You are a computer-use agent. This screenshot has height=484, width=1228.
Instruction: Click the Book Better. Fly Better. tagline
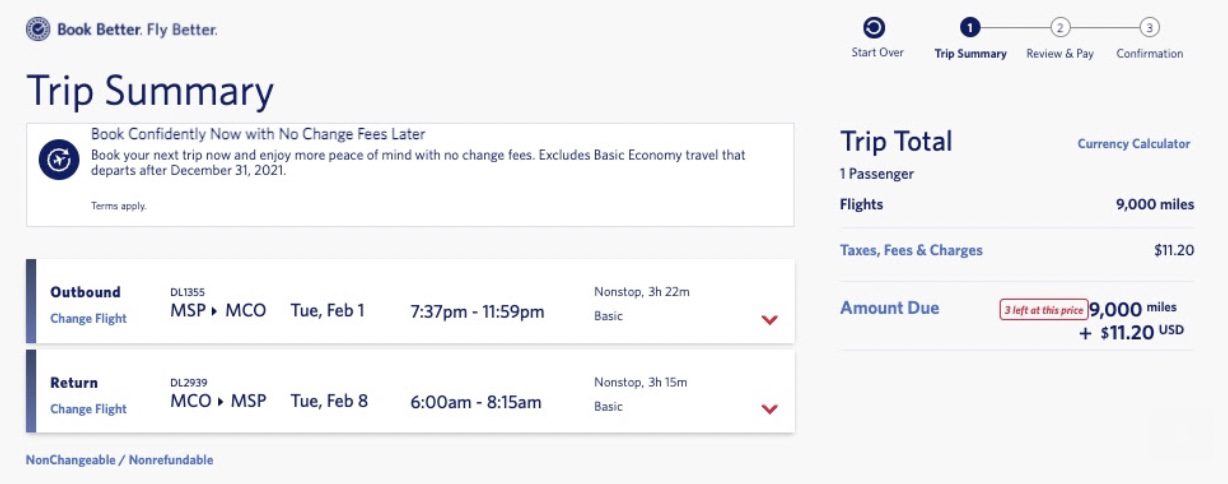click(137, 30)
